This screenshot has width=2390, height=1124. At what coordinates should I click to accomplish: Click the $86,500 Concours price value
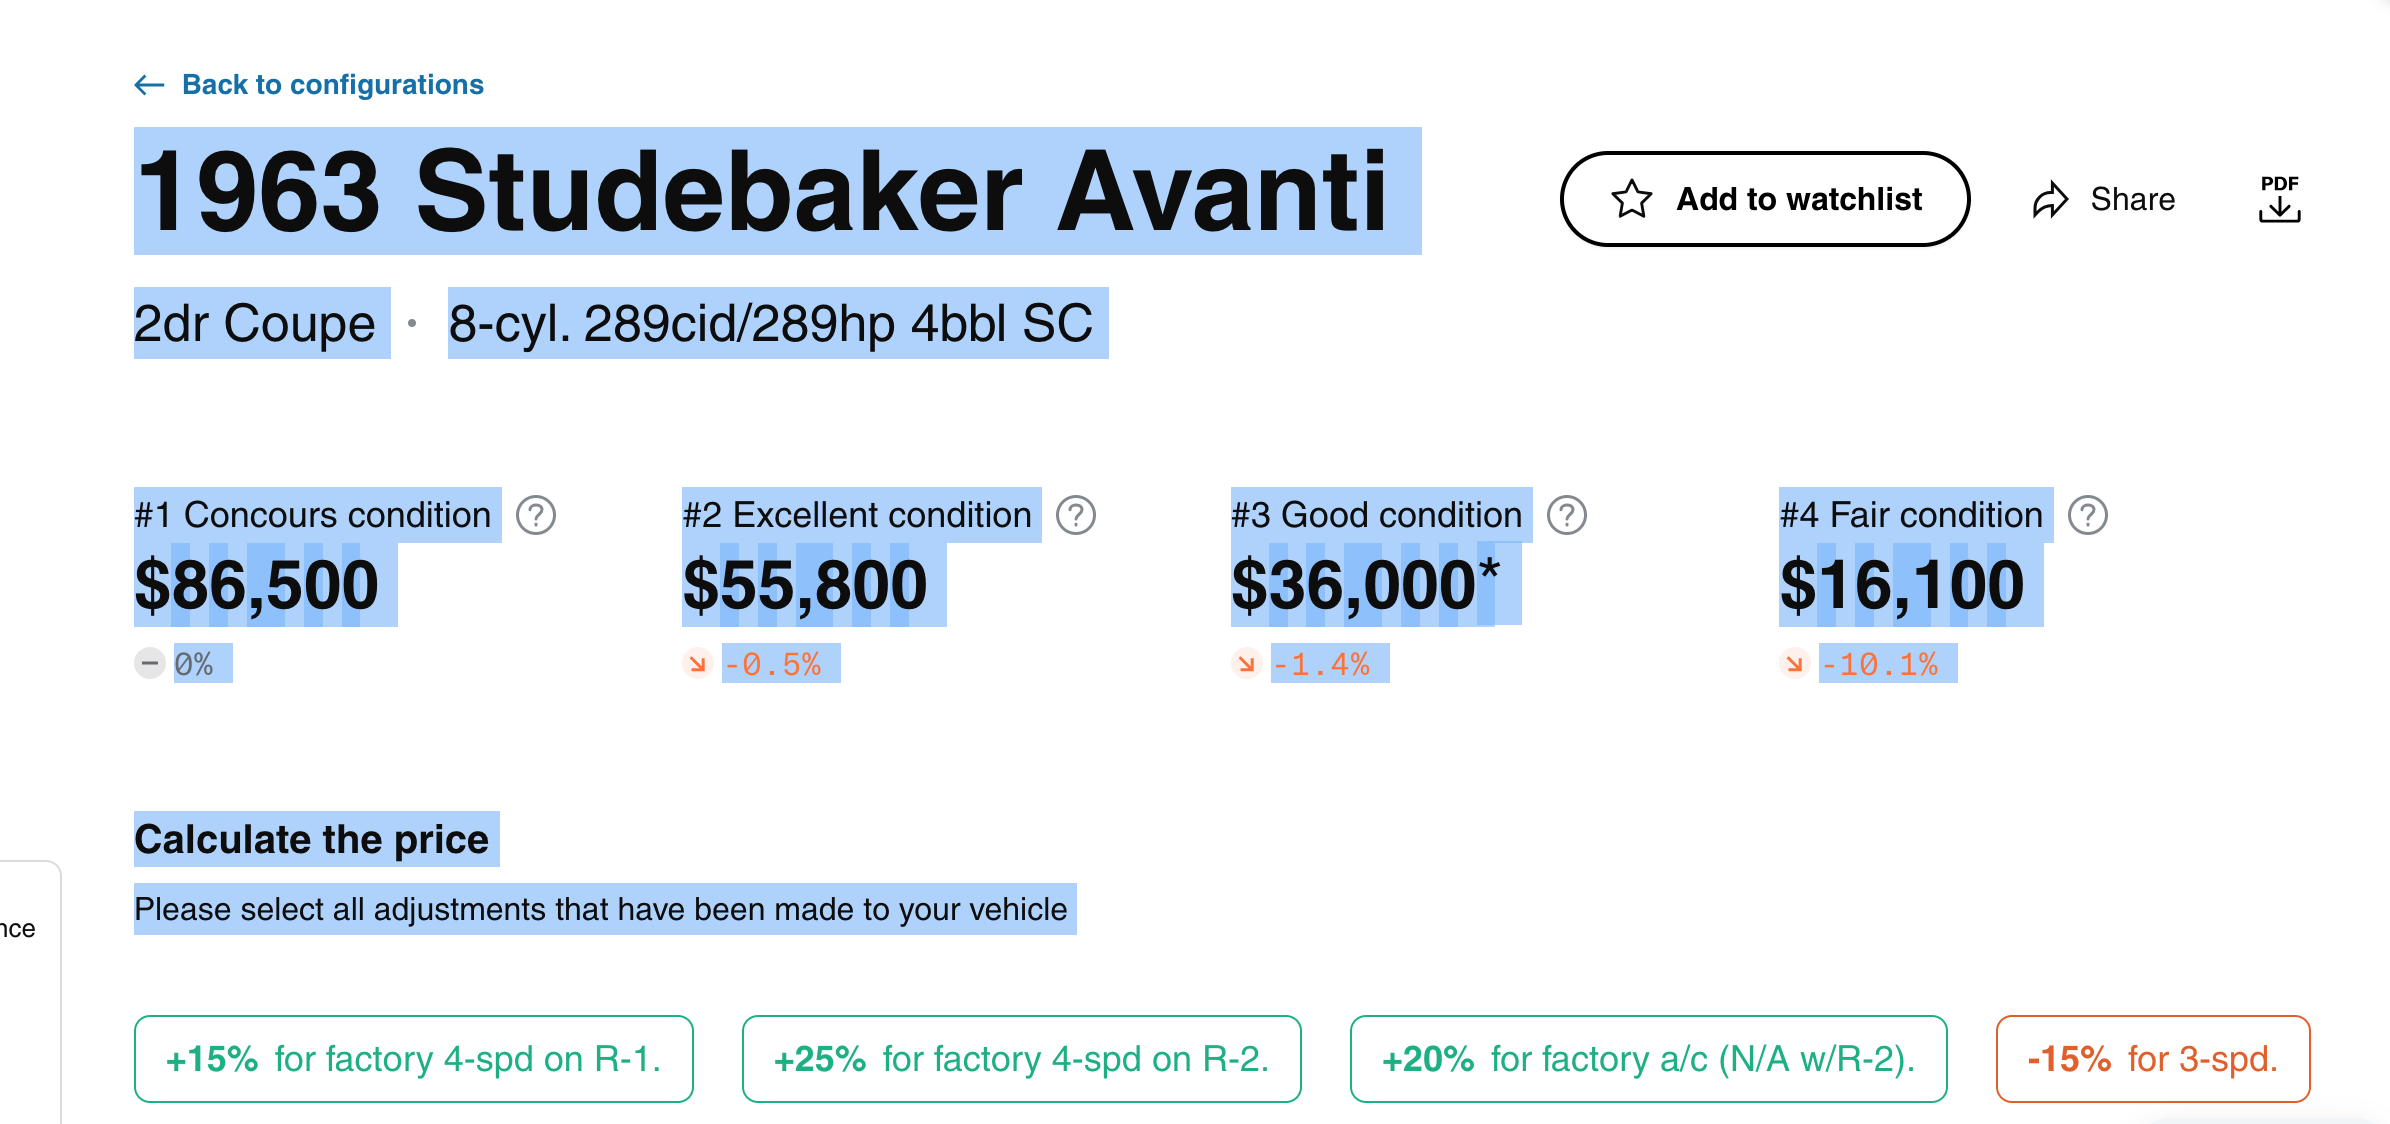257,585
